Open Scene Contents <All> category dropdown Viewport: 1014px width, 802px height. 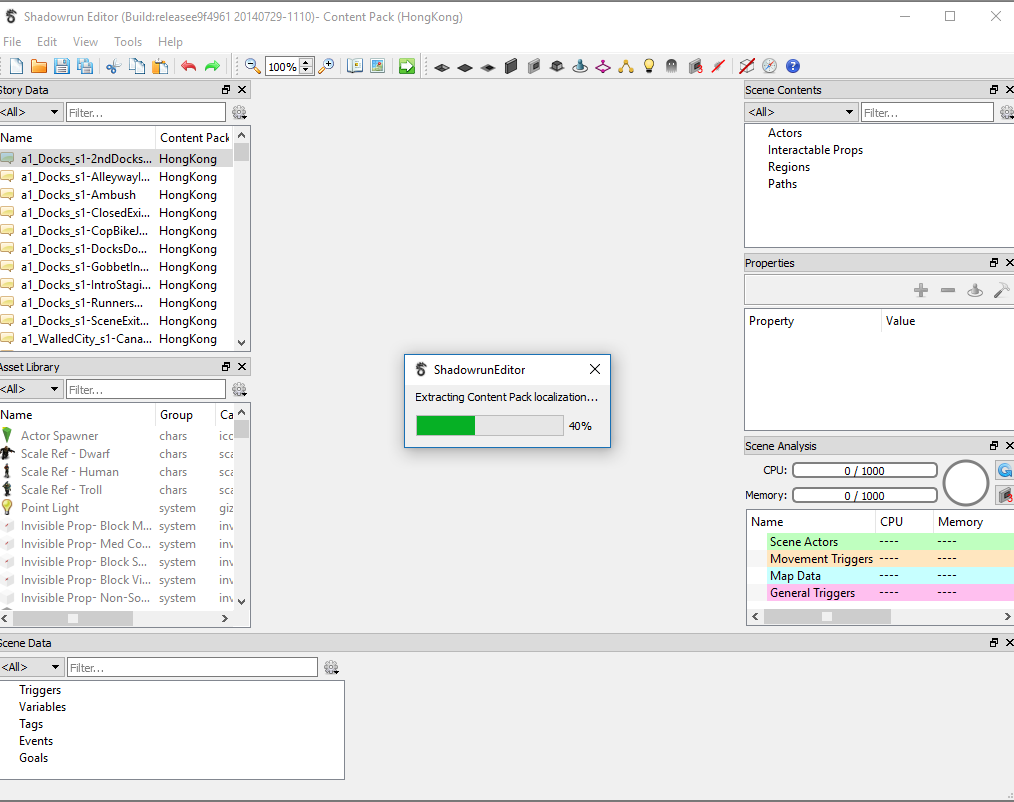[801, 113]
